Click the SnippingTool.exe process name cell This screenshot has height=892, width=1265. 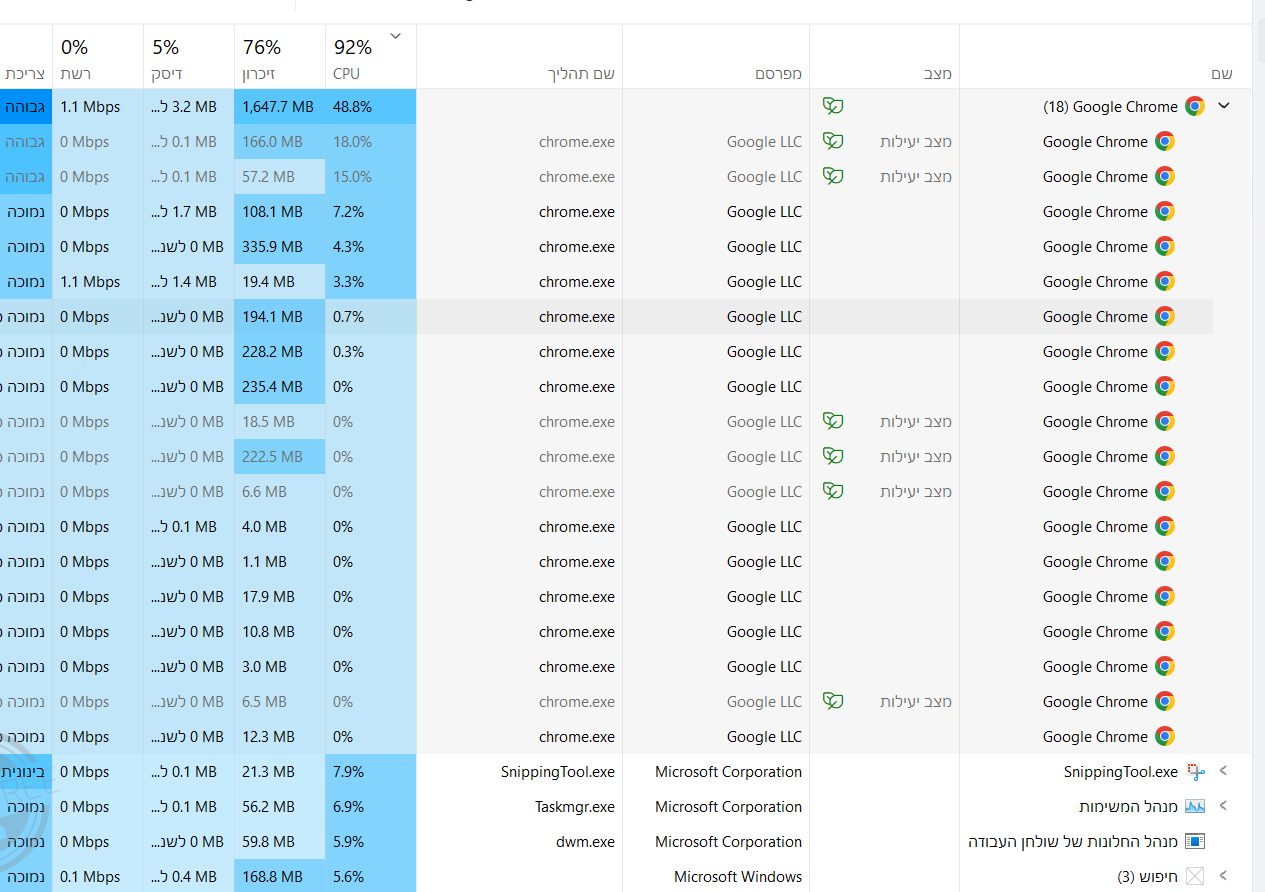coord(519,771)
